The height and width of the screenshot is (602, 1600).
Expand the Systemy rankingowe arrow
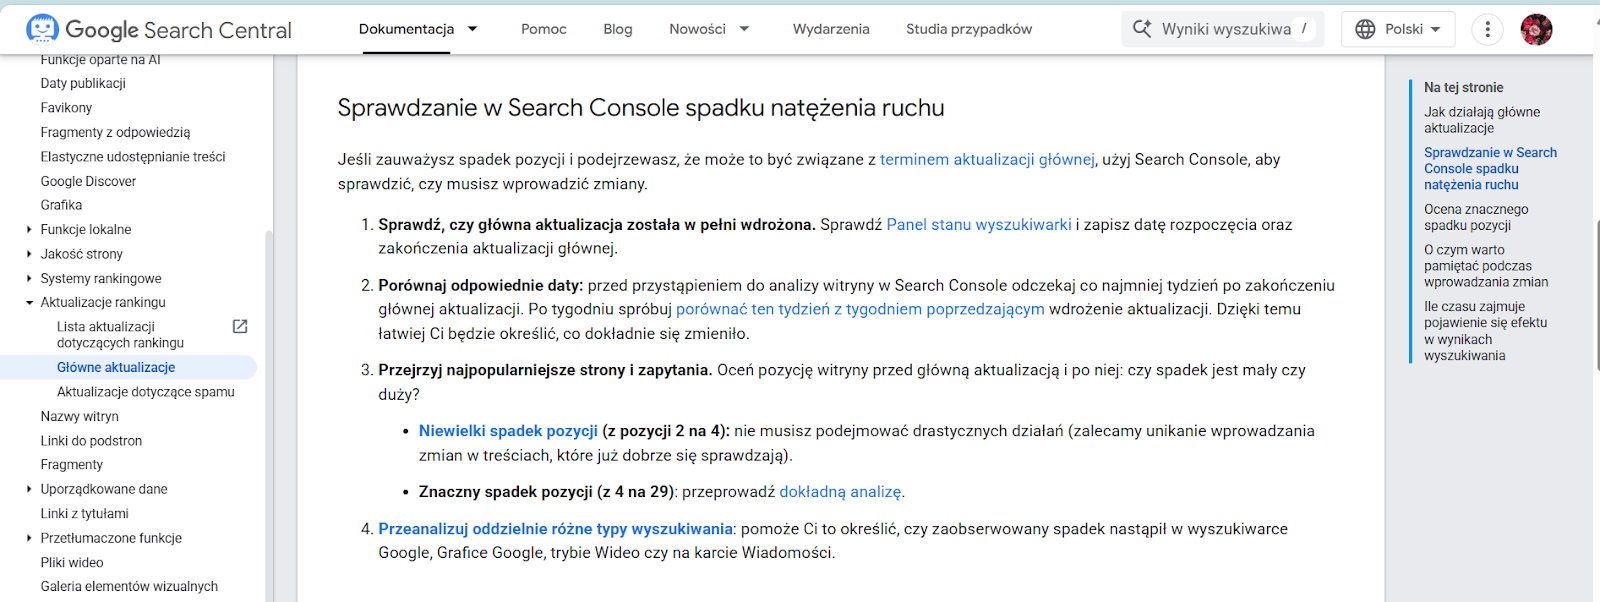[x=29, y=279]
